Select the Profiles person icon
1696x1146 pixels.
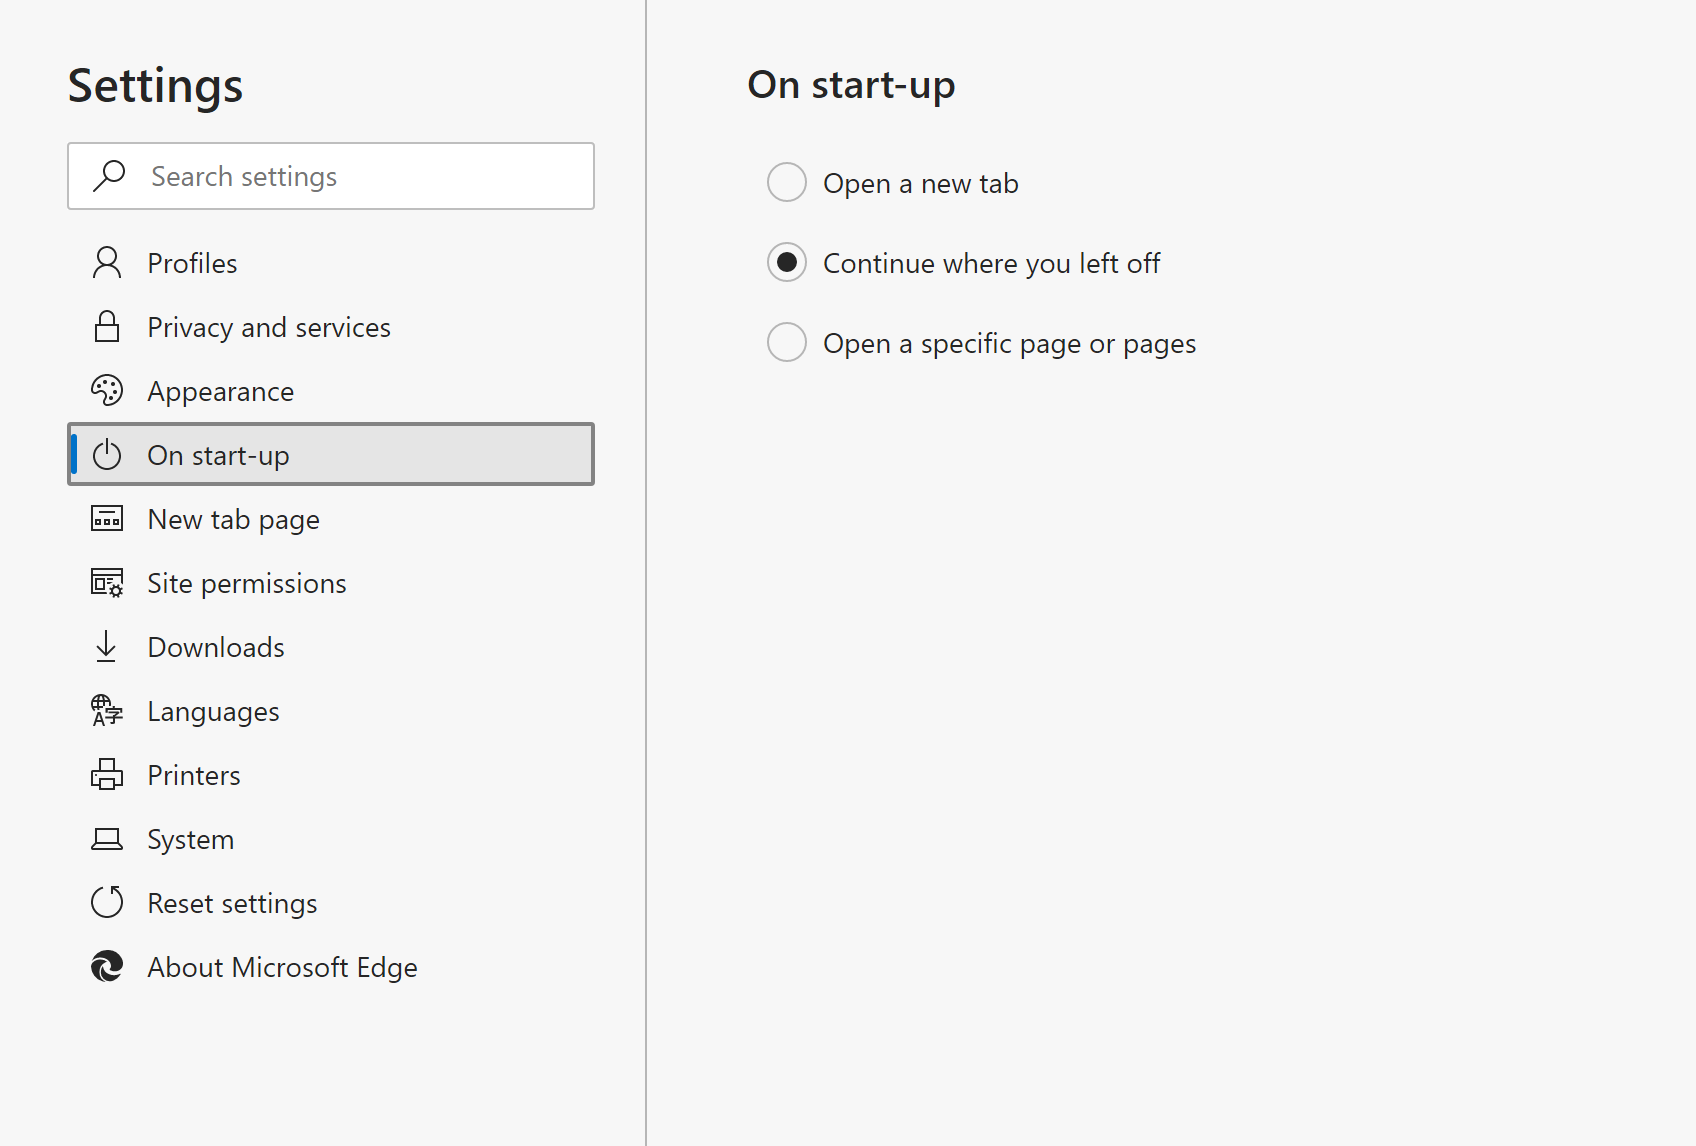pyautogui.click(x=106, y=262)
